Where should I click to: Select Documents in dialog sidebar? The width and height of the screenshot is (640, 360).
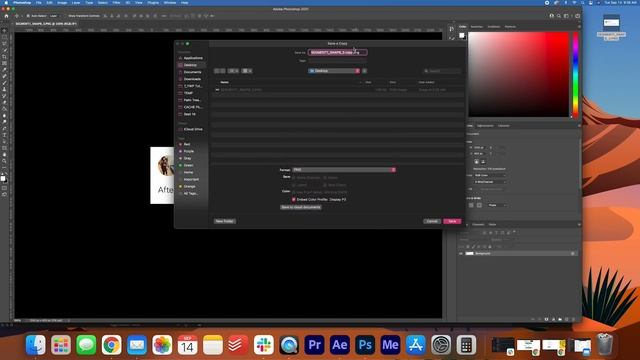(x=192, y=72)
